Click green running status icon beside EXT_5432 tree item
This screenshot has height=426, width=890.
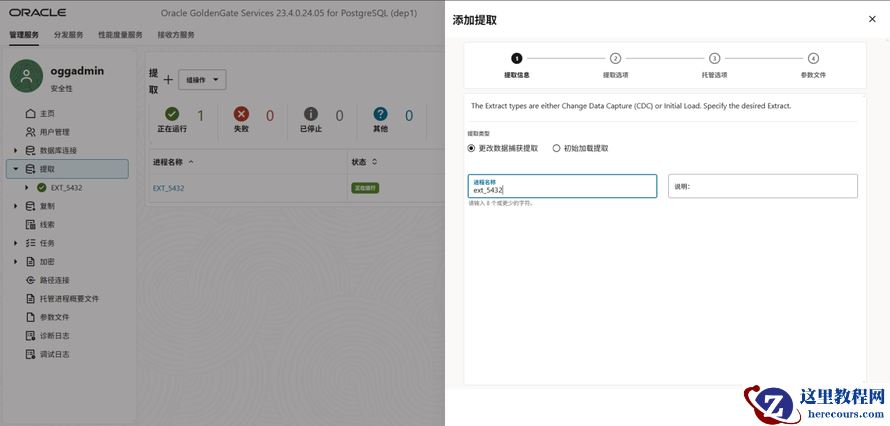tap(41, 188)
